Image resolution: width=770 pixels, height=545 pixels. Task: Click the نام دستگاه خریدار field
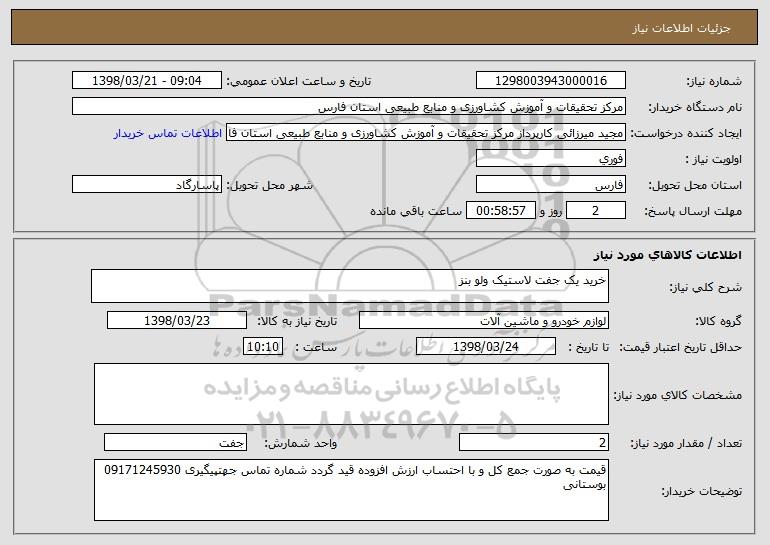349,107
